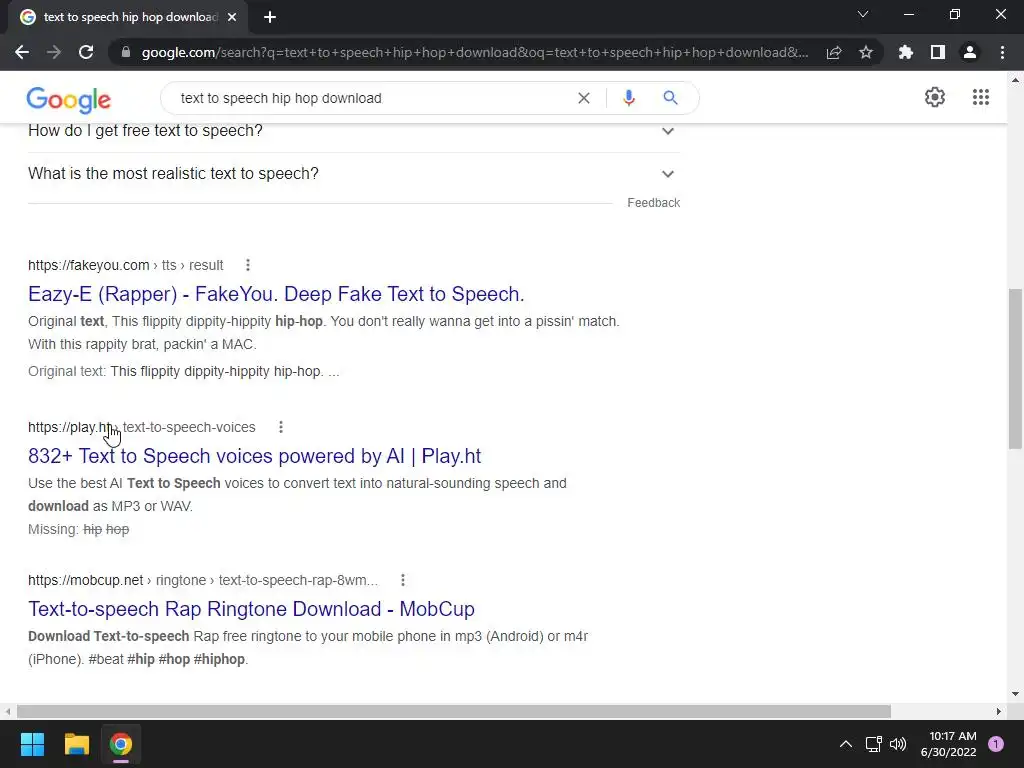This screenshot has width=1024, height=768.
Task: Click the Google logo
Action: pos(69,99)
